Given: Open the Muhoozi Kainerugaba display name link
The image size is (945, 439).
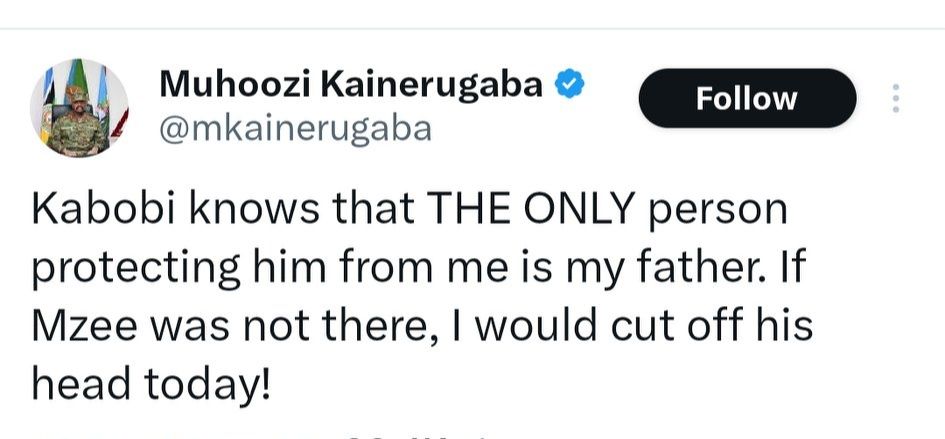Looking at the screenshot, I should [x=351, y=87].
